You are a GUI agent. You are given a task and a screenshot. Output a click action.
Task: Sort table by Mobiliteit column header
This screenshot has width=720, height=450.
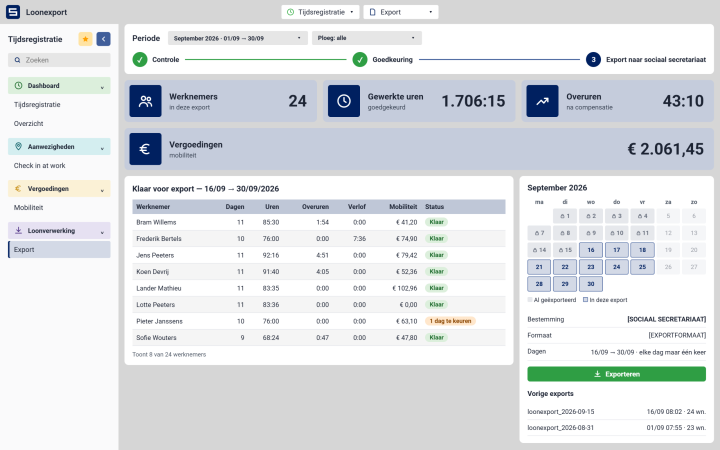click(x=403, y=207)
